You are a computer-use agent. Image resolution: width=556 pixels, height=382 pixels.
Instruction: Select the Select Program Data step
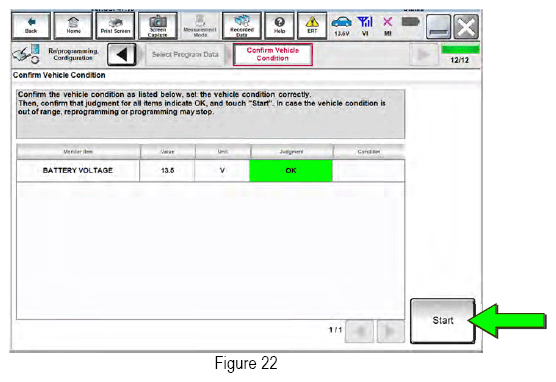coord(185,55)
